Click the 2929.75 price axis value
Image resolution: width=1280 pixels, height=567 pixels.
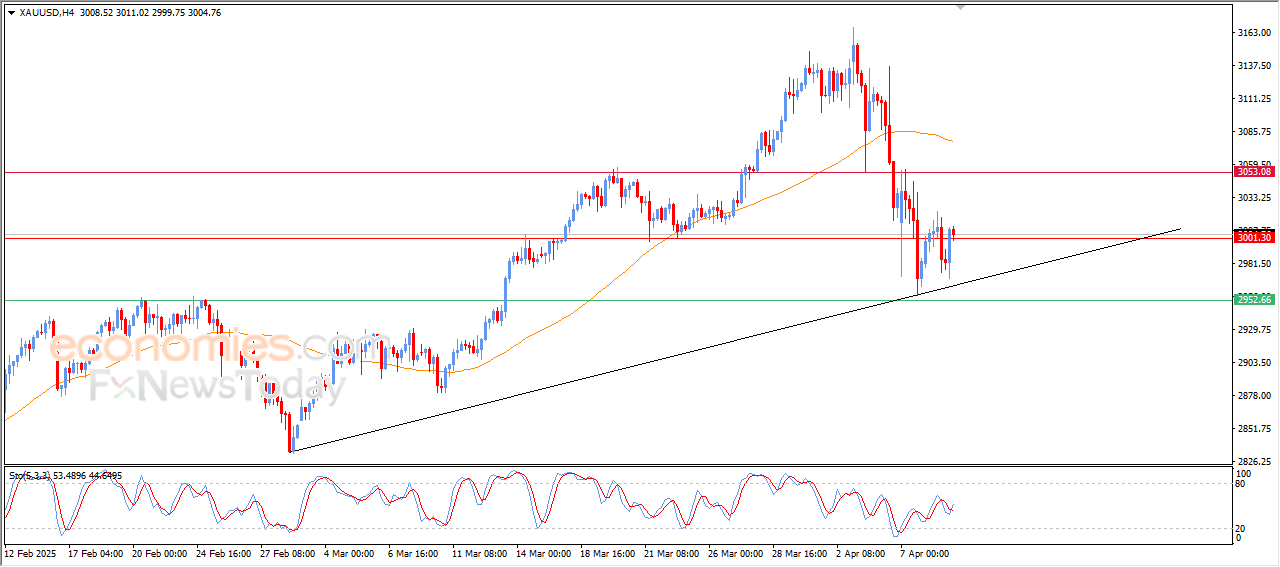click(x=1254, y=330)
